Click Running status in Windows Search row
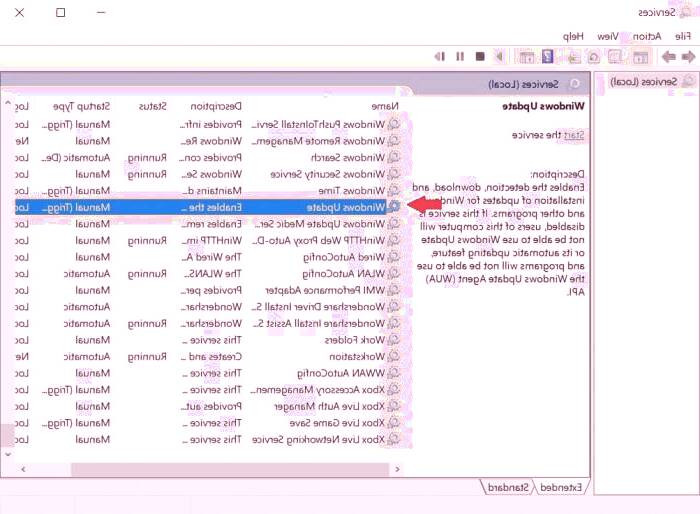Viewport: 700px width, 514px height. [x=147, y=158]
